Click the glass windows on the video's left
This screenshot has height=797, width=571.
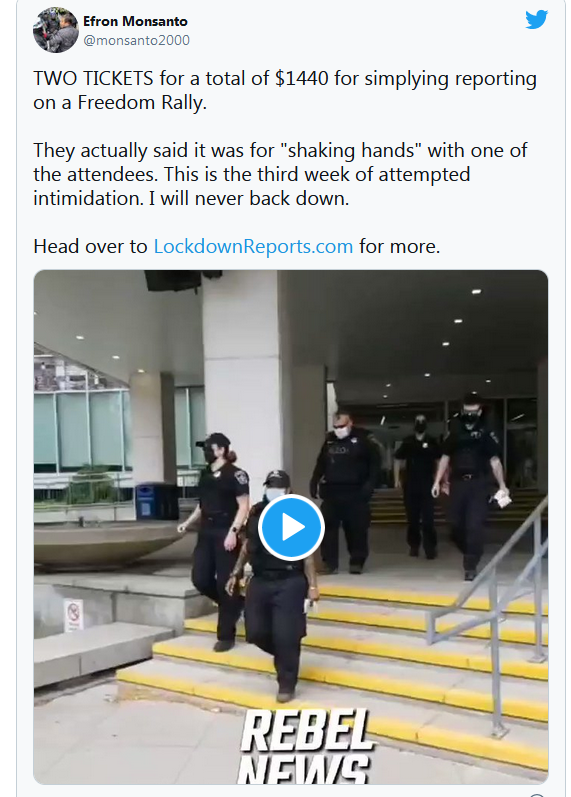[x=84, y=430]
